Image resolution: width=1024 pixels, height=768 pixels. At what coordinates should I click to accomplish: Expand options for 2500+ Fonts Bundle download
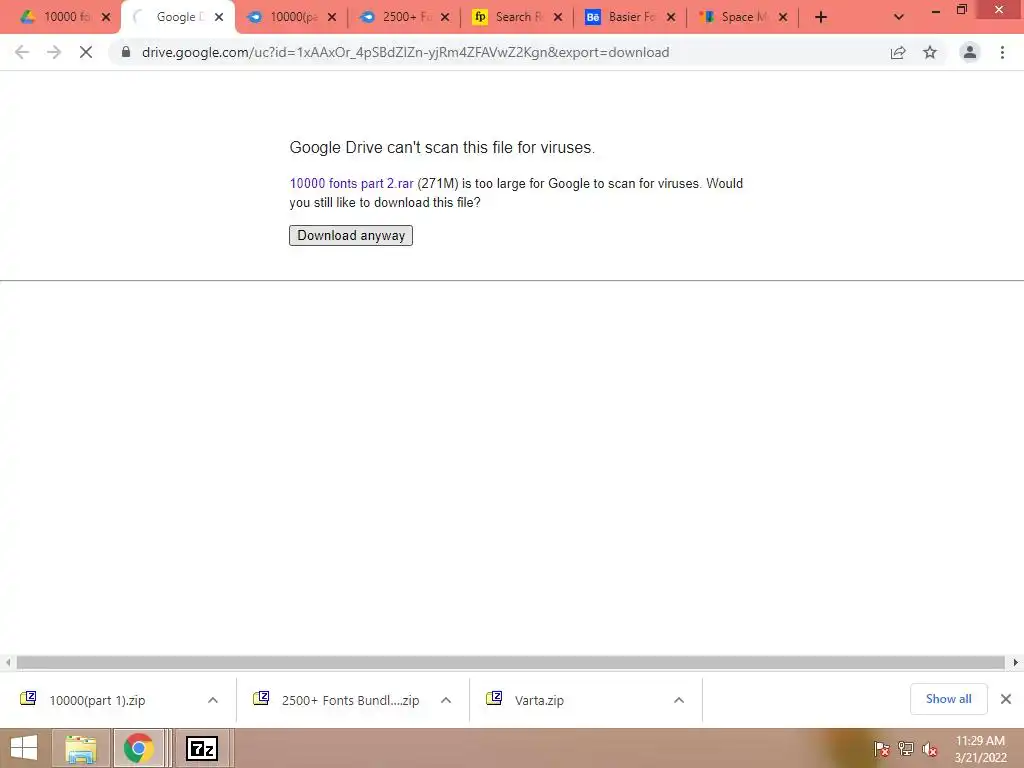tap(446, 700)
